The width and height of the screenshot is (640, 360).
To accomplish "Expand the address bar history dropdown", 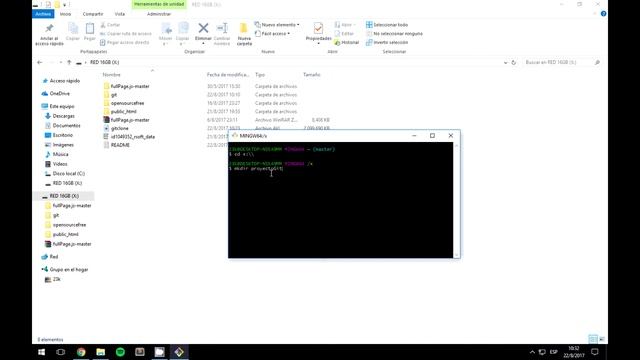I will point(505,62).
